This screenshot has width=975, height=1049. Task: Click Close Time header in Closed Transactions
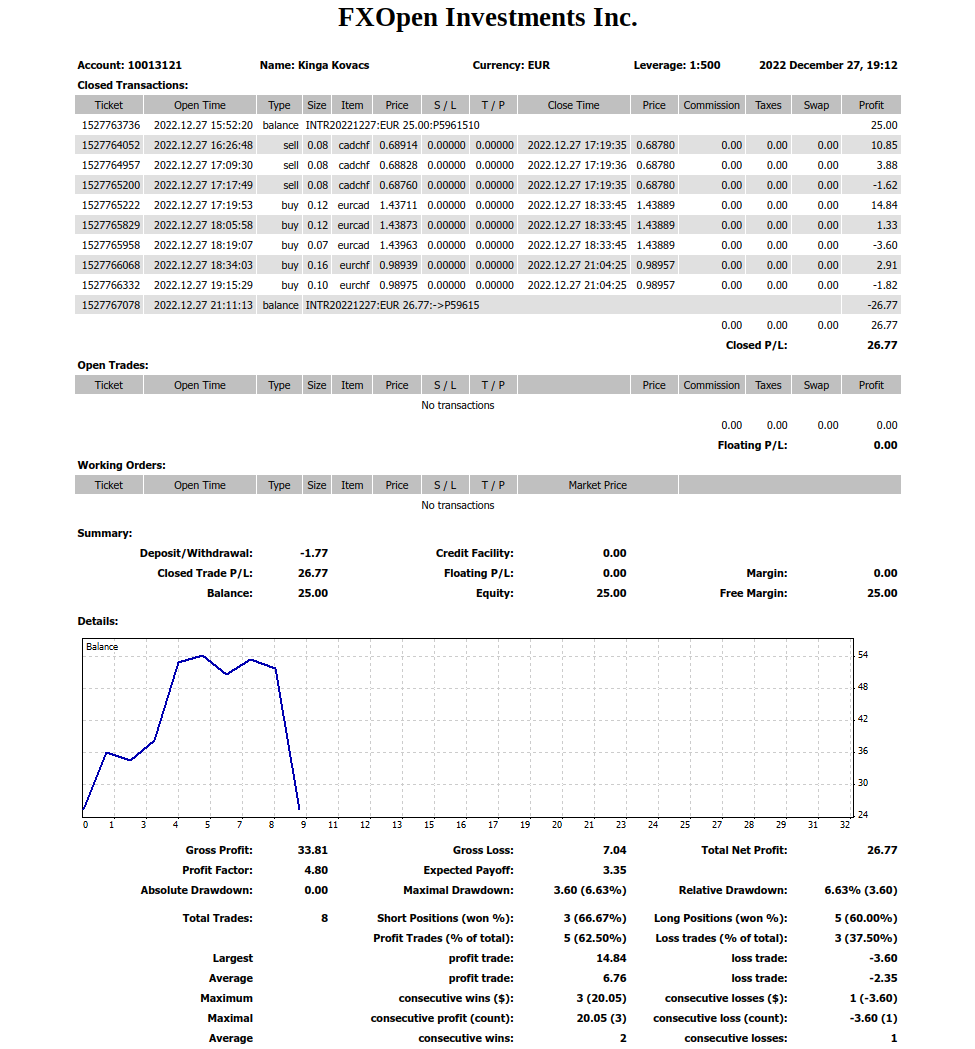(573, 105)
